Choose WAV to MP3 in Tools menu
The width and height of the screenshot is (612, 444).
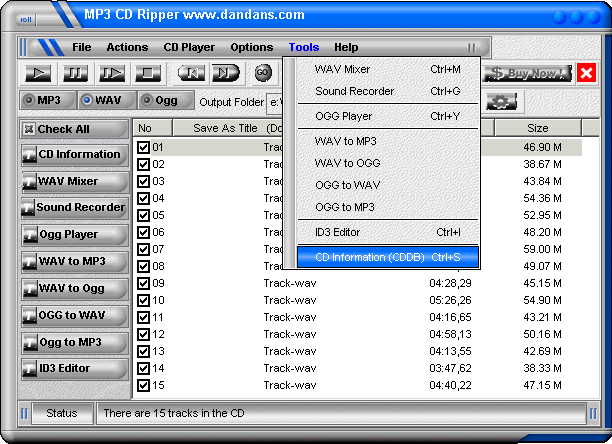388,141
